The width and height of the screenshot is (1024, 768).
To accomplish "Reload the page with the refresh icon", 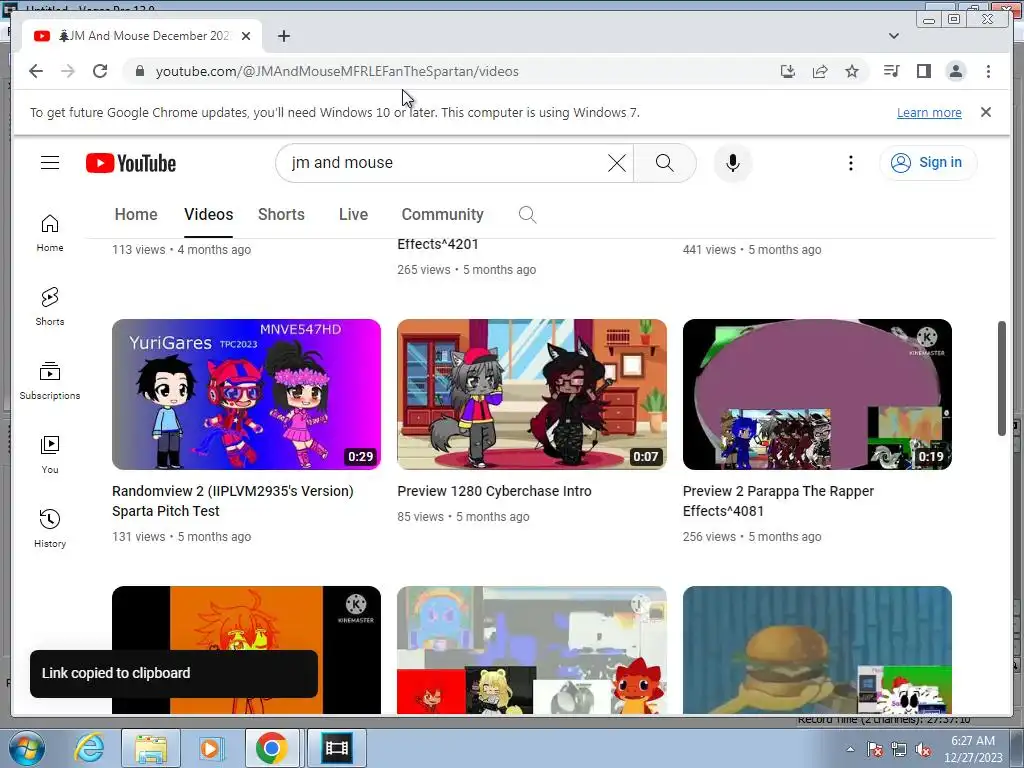I will (100, 71).
